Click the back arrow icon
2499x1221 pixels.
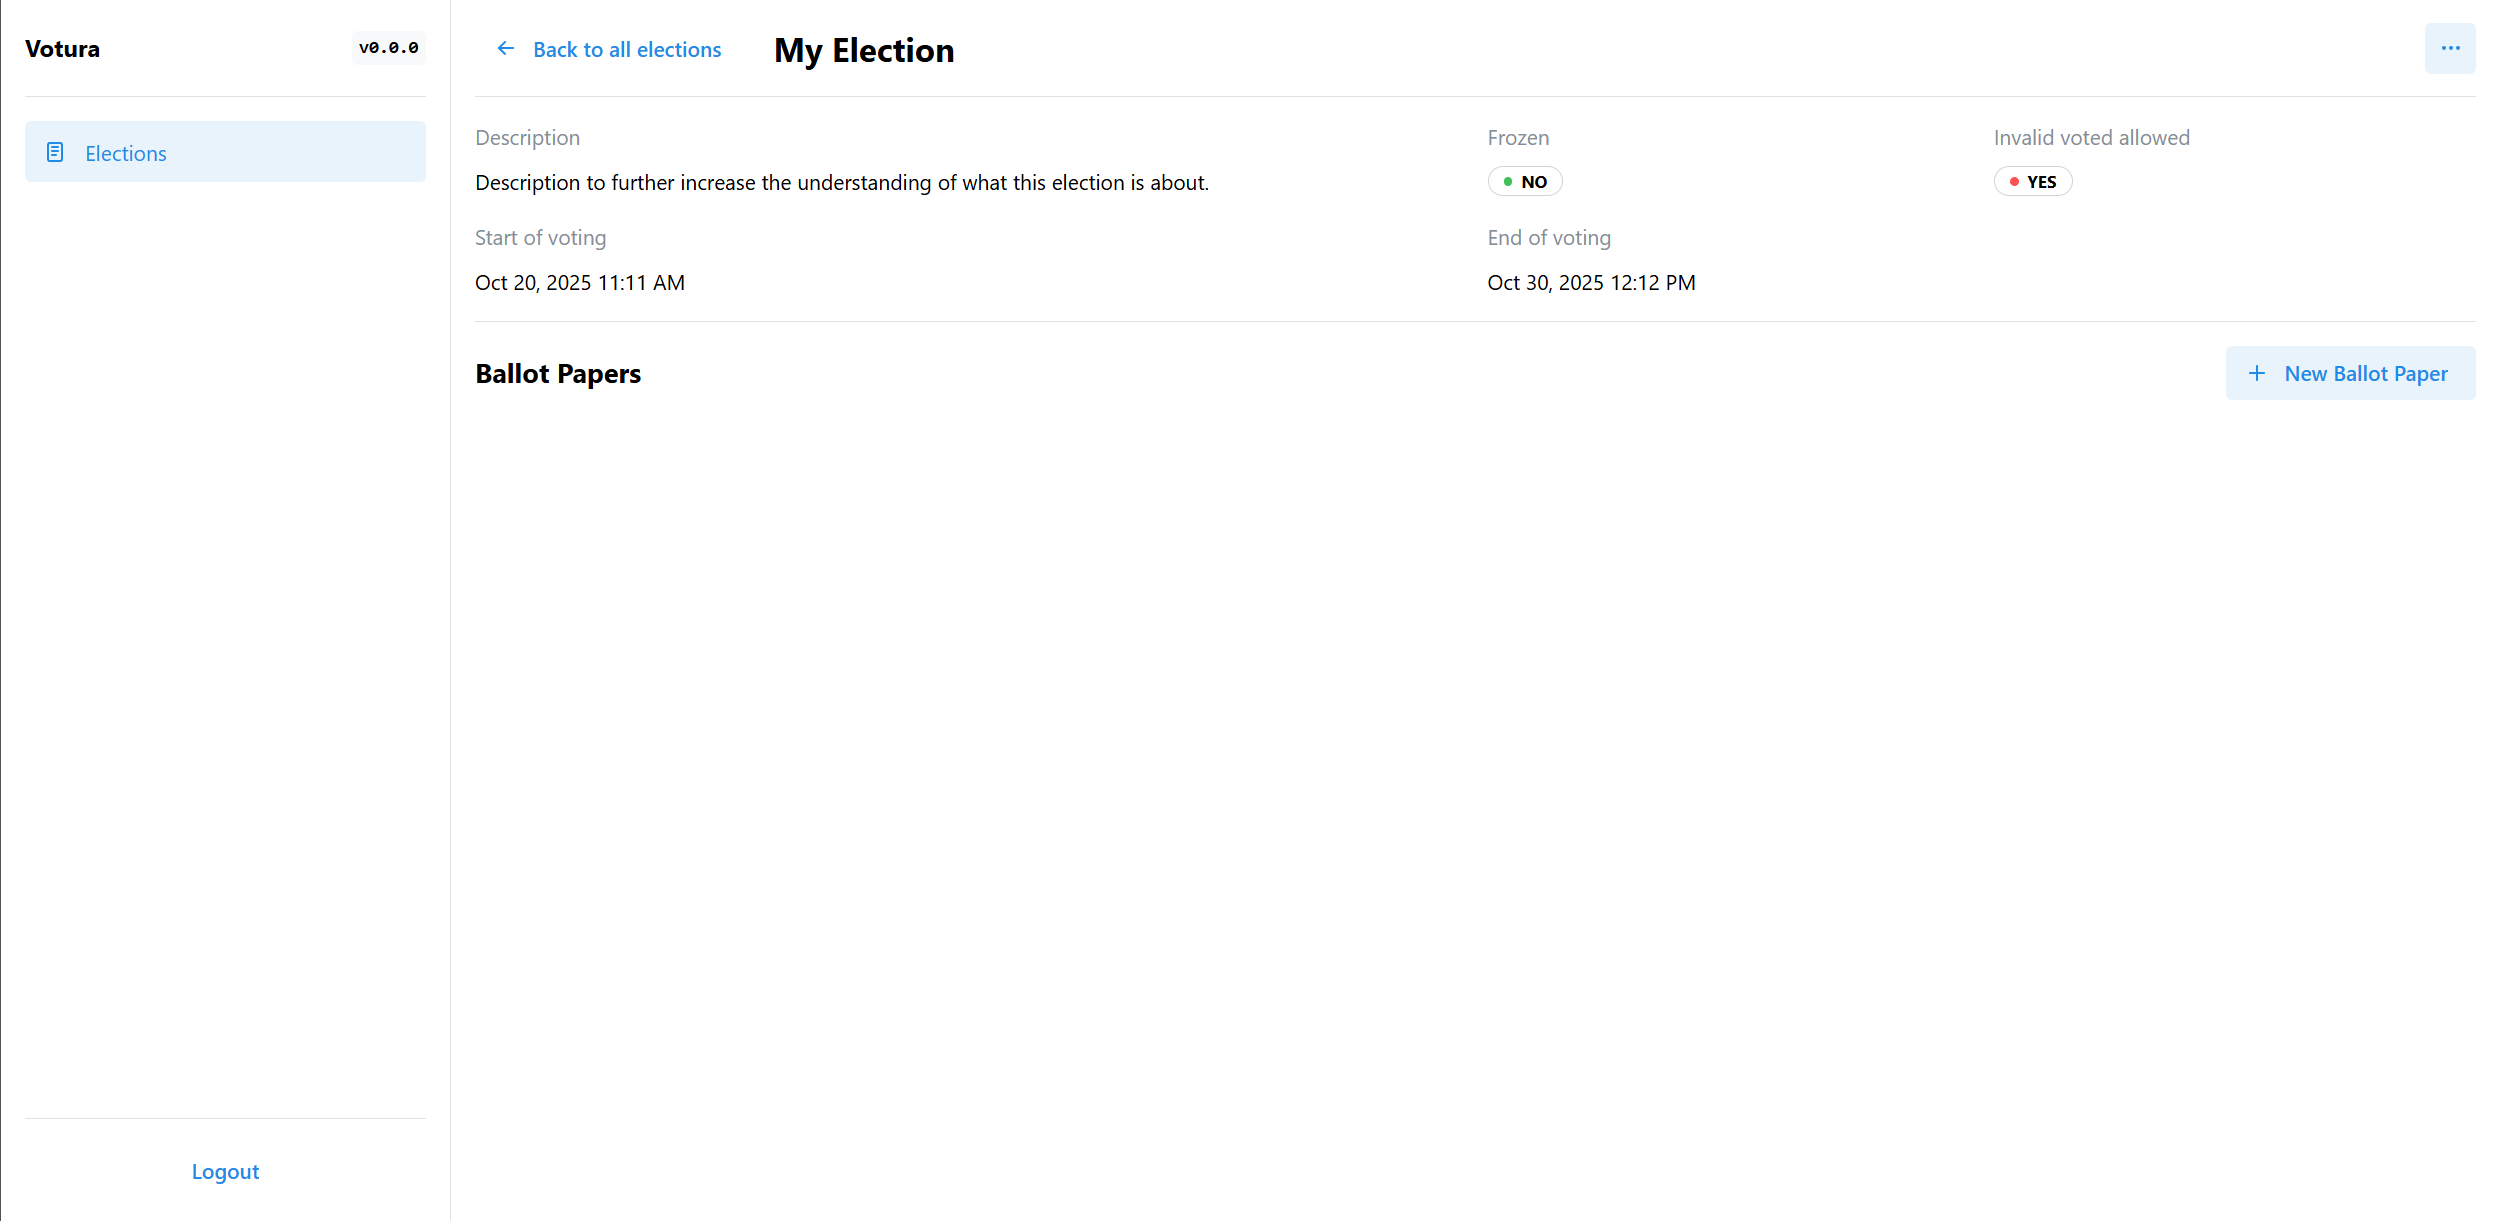[x=506, y=49]
